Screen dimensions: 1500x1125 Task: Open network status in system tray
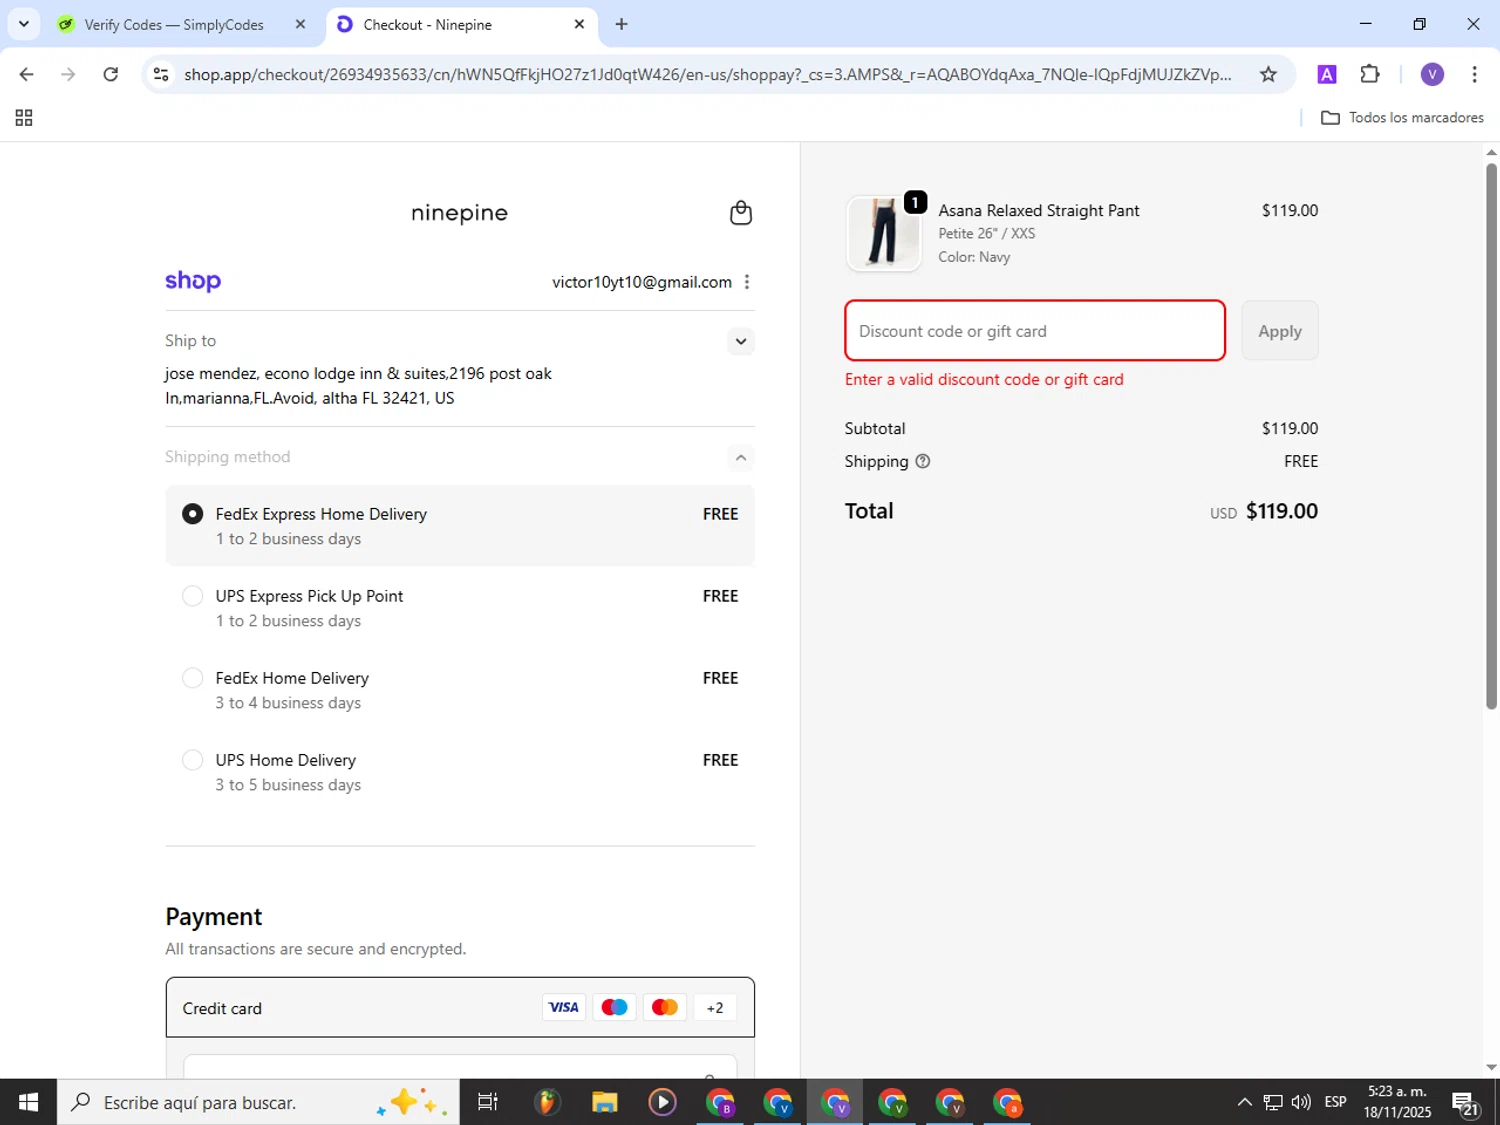click(1272, 1102)
